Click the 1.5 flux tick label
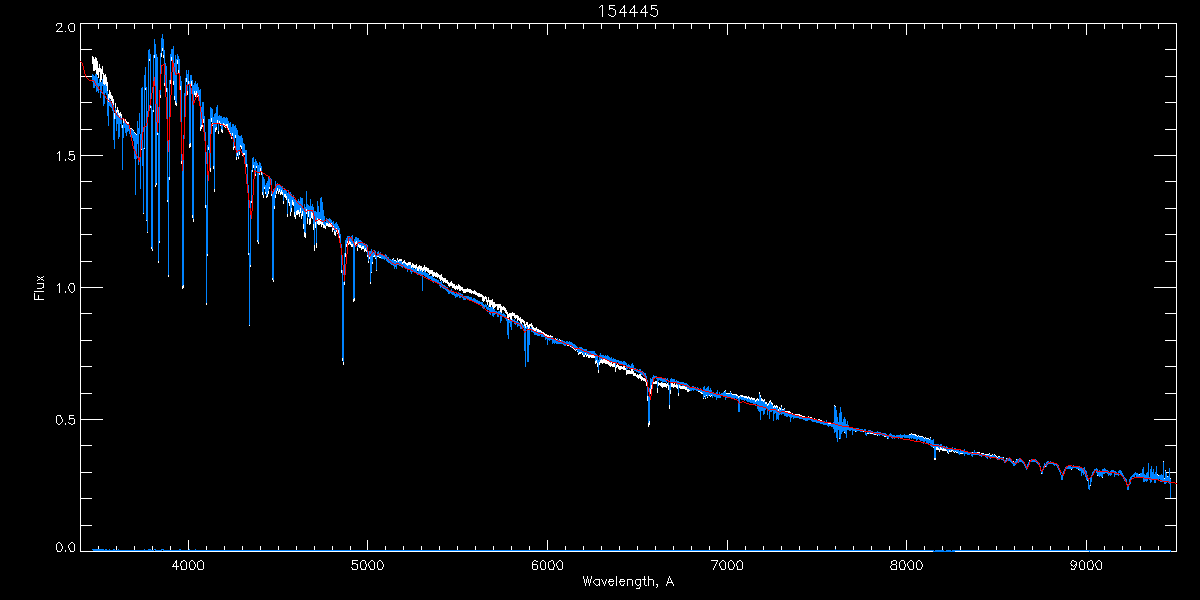This screenshot has width=1200, height=600. (x=65, y=156)
